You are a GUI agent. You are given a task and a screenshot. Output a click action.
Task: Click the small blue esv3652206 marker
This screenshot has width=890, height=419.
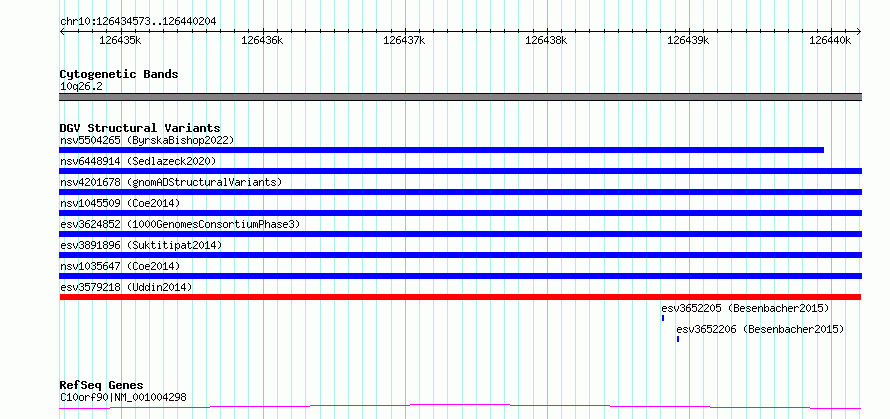click(678, 339)
